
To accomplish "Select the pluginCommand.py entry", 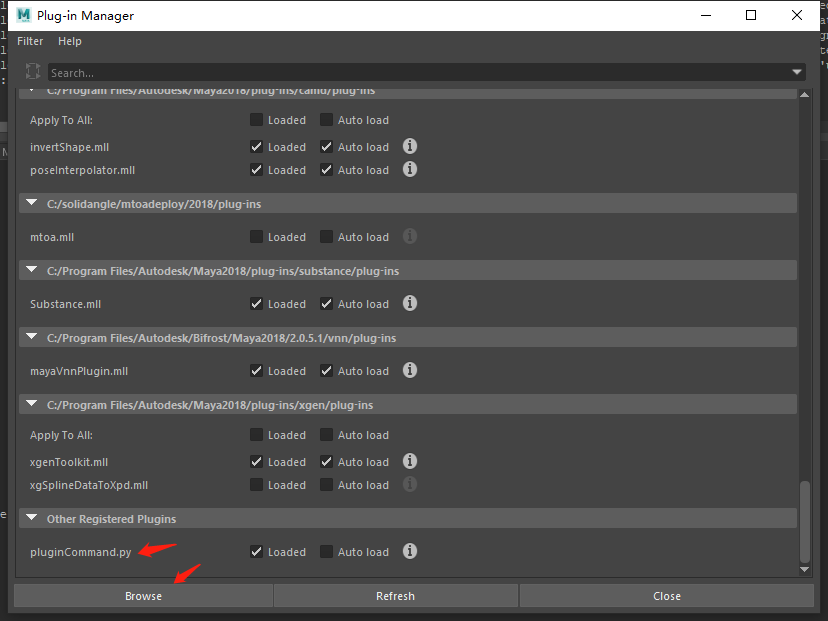I will (x=81, y=552).
